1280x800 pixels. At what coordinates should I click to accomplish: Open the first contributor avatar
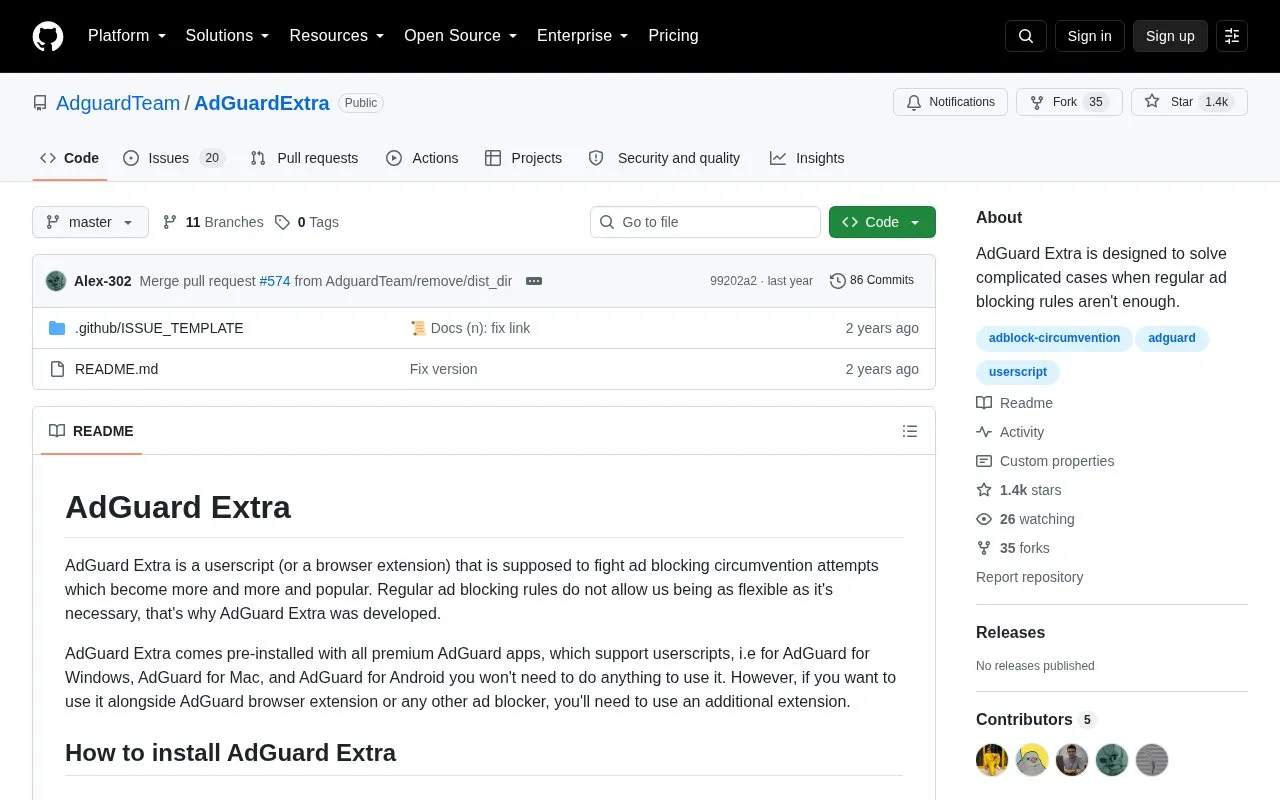[992, 760]
